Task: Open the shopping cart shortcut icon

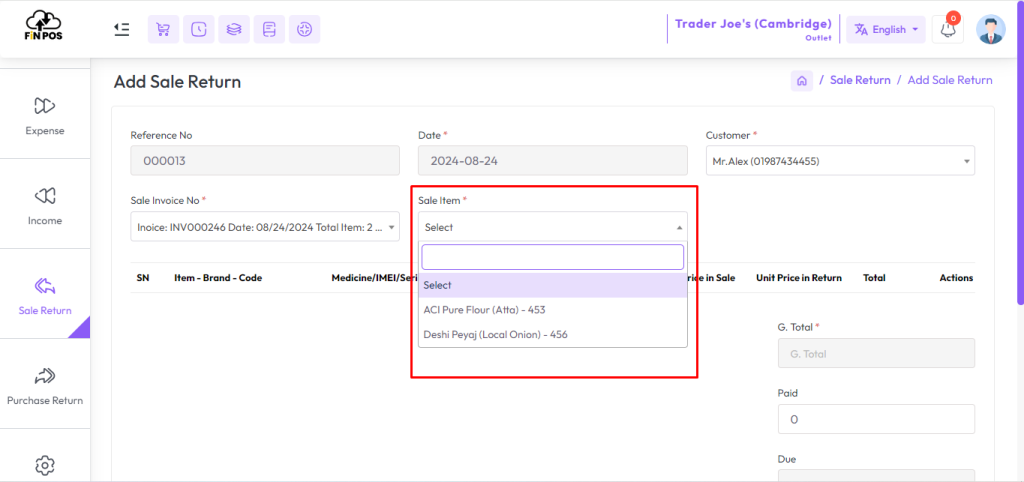Action: (x=163, y=29)
